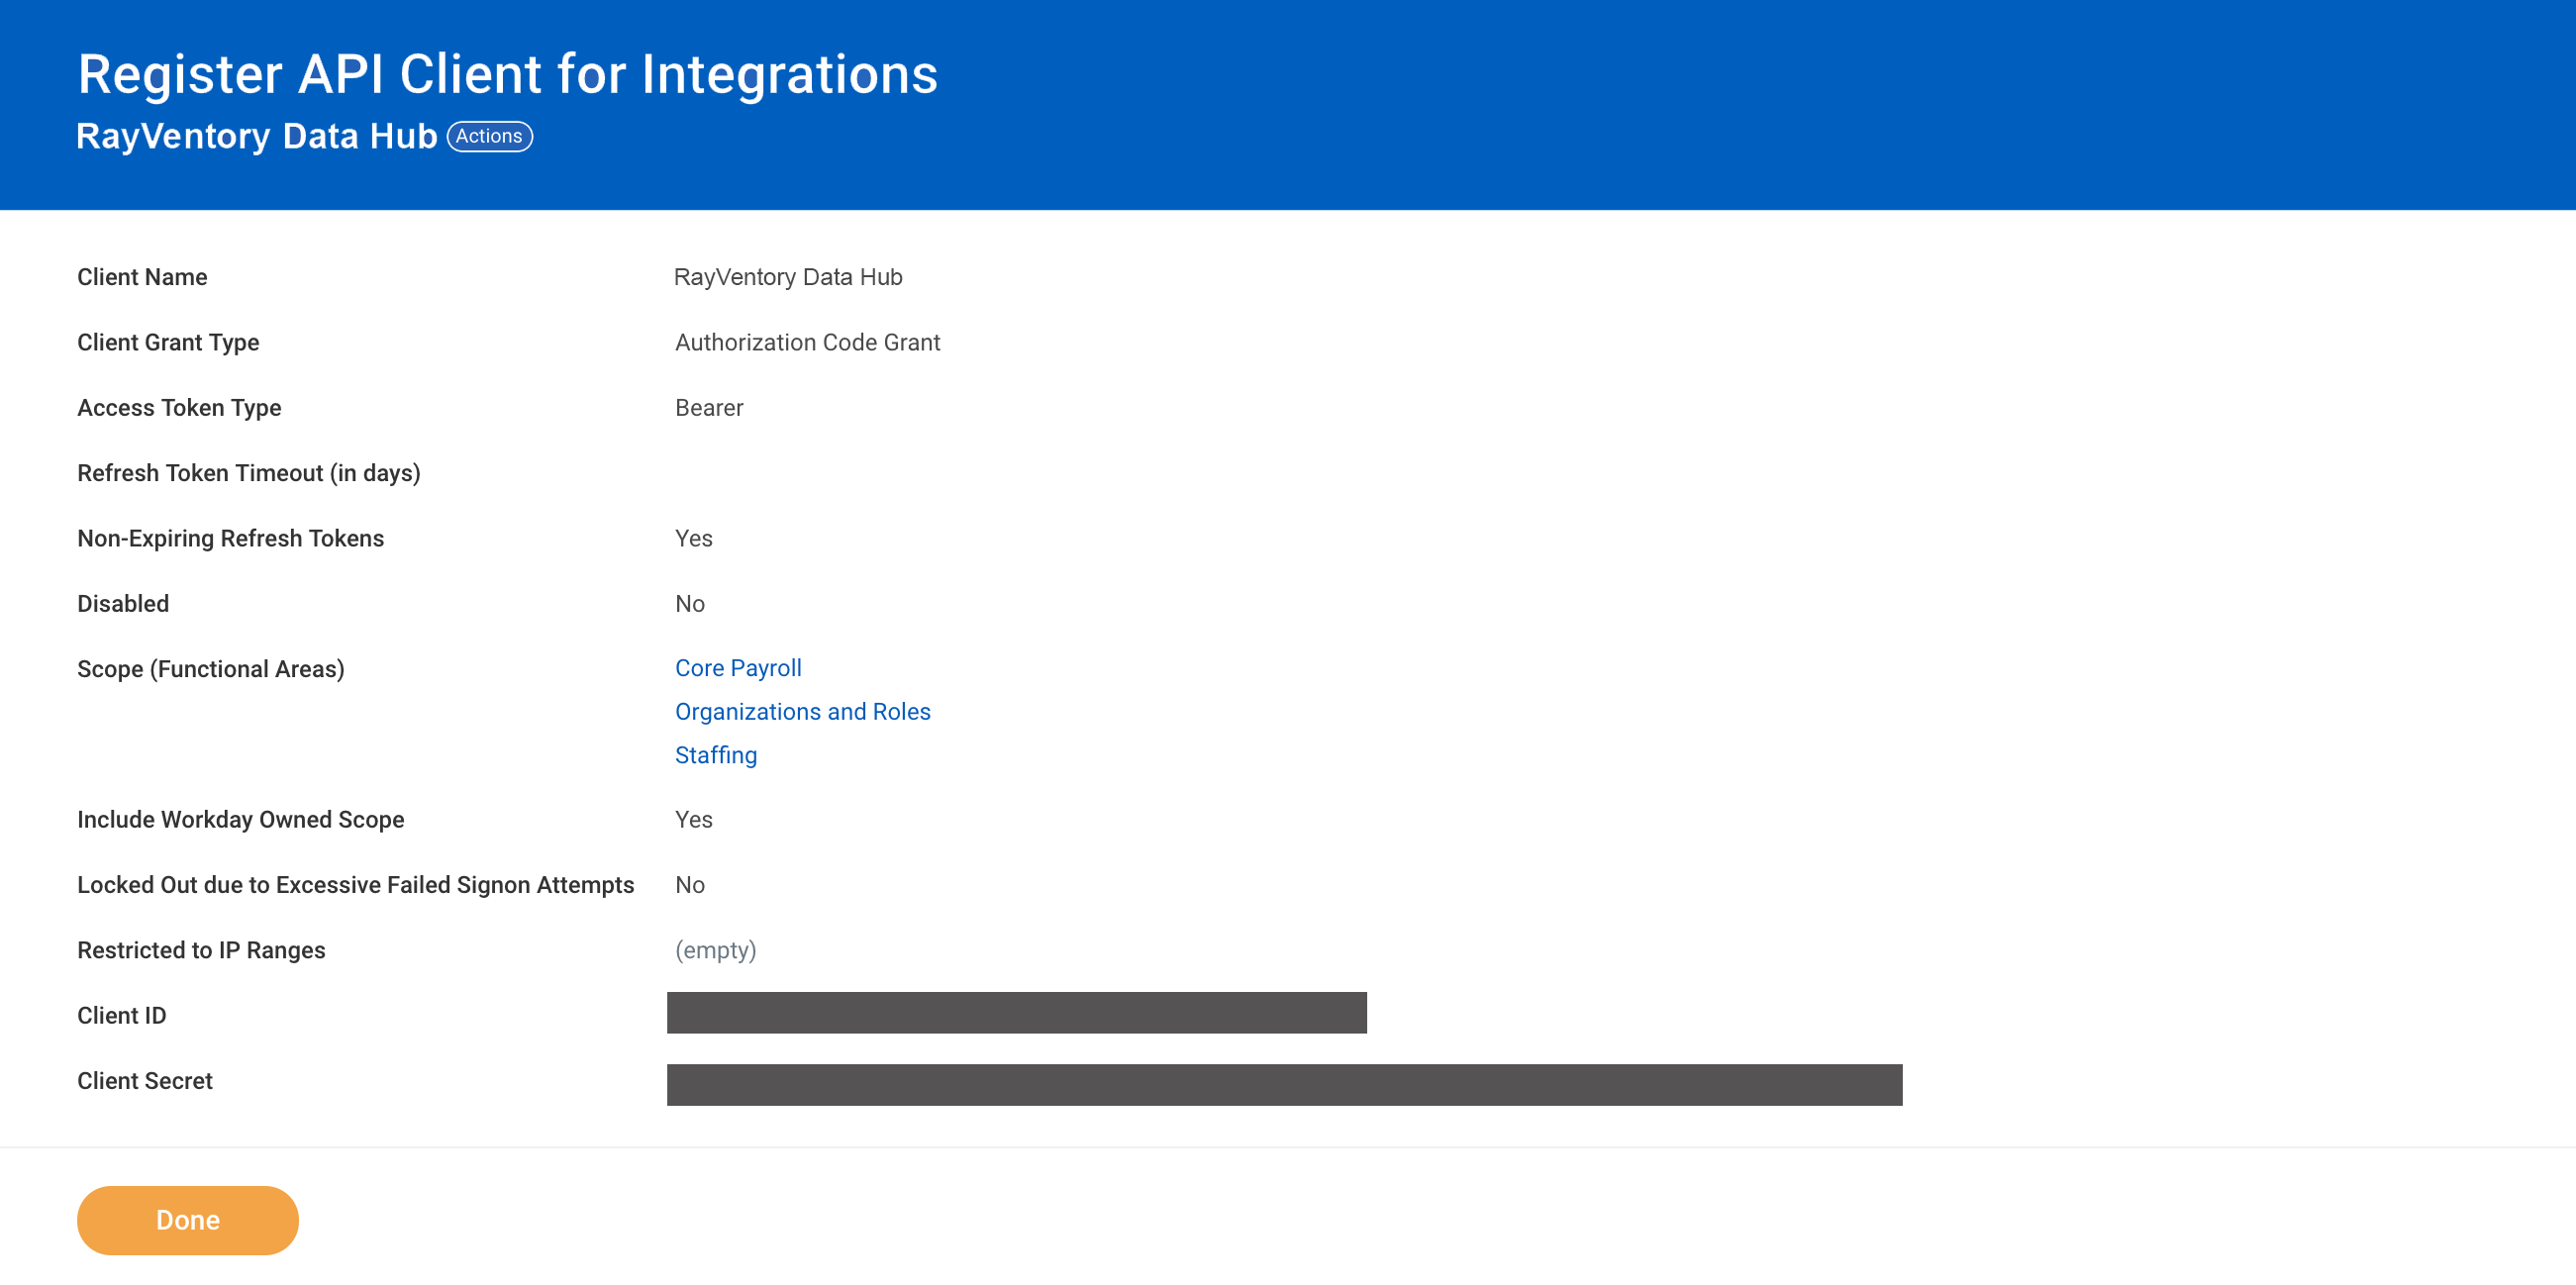Open the Organizations and Roles scope link
This screenshot has width=2576, height=1285.
(x=802, y=711)
